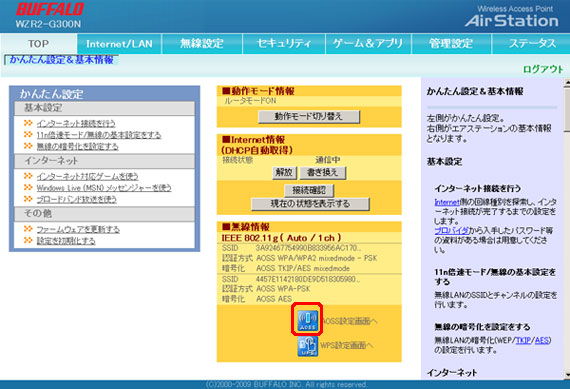Click arrow icon beside インターネット接続を行う

(x=28, y=123)
